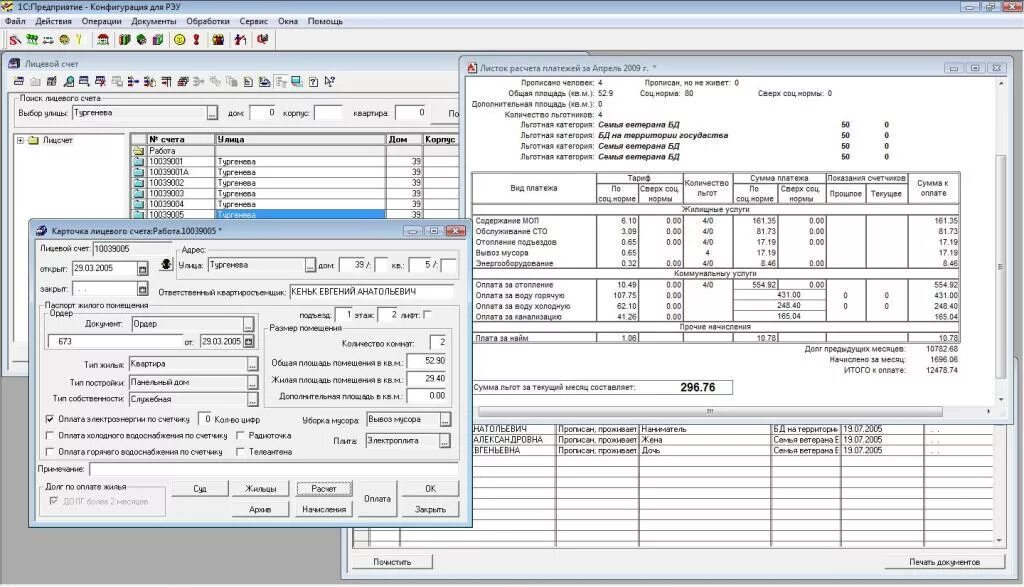Open calendar for the закрыт date field

pyautogui.click(x=142, y=289)
